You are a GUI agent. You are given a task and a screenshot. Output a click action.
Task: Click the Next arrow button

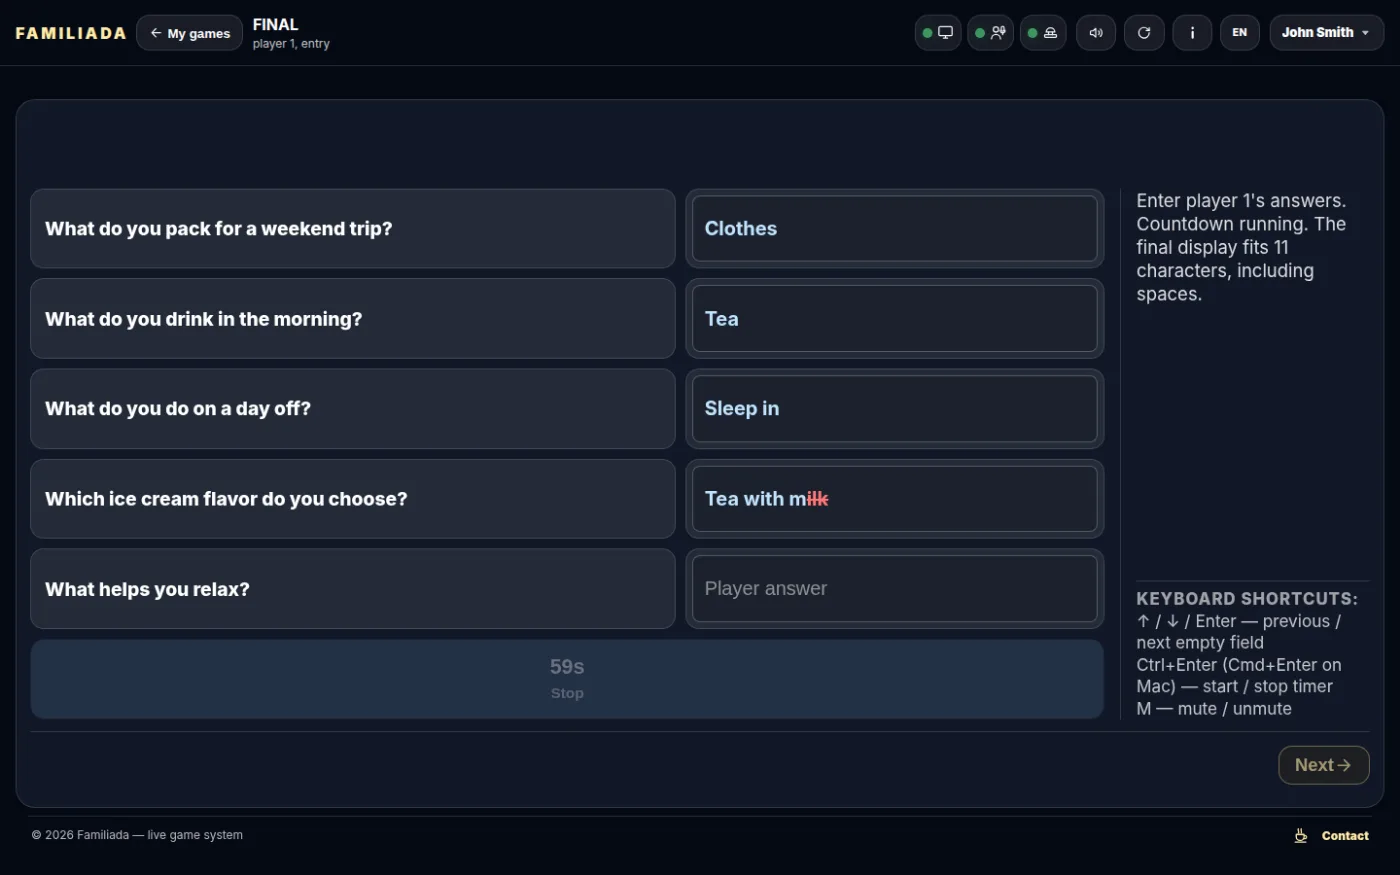point(1323,765)
